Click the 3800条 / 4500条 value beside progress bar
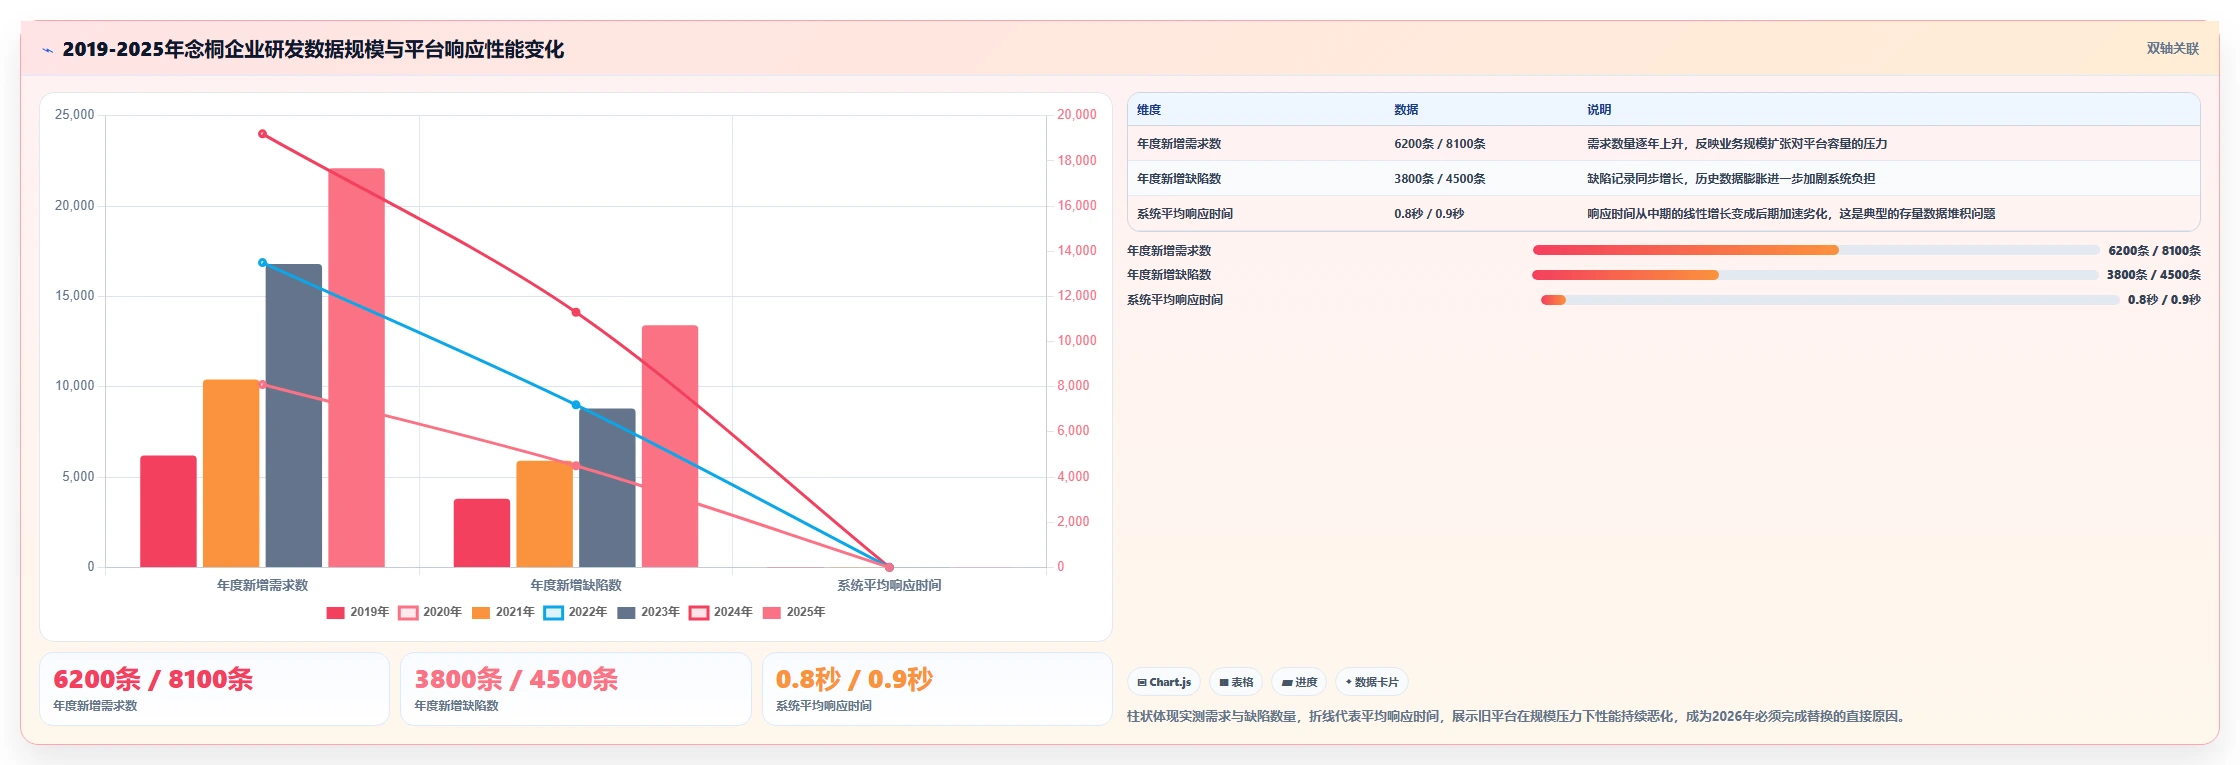Screen dimensions: 2240x765 point(2154,275)
